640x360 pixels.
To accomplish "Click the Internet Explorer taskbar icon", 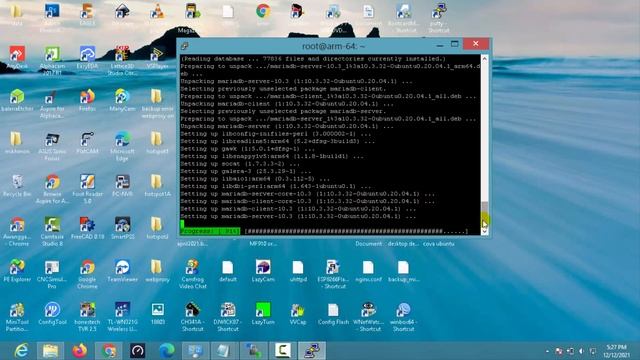I will coord(21,351).
